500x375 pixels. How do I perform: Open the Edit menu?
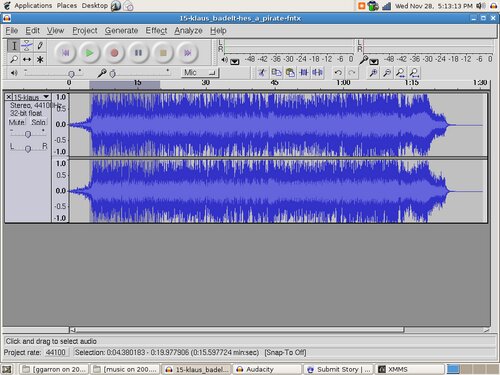(32, 31)
